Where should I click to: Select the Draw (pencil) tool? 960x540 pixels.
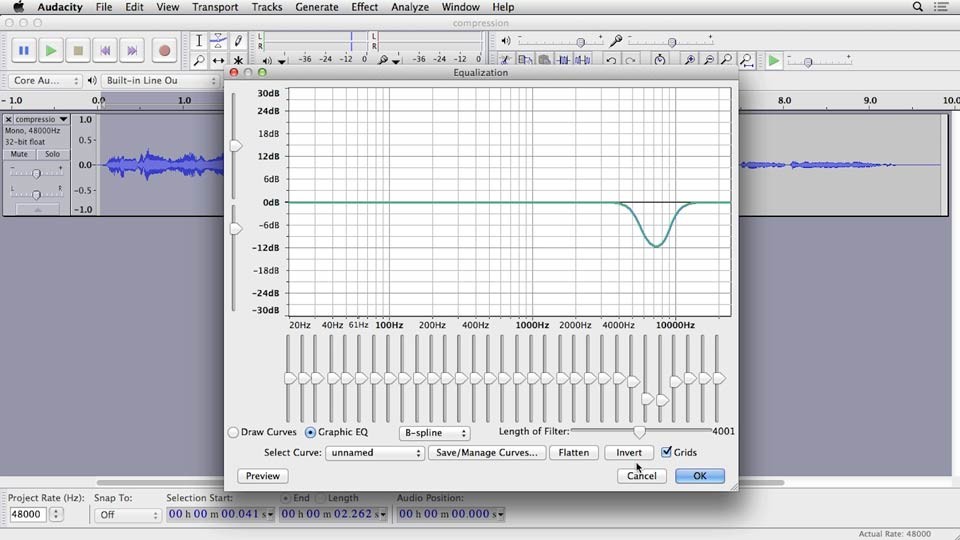238,41
